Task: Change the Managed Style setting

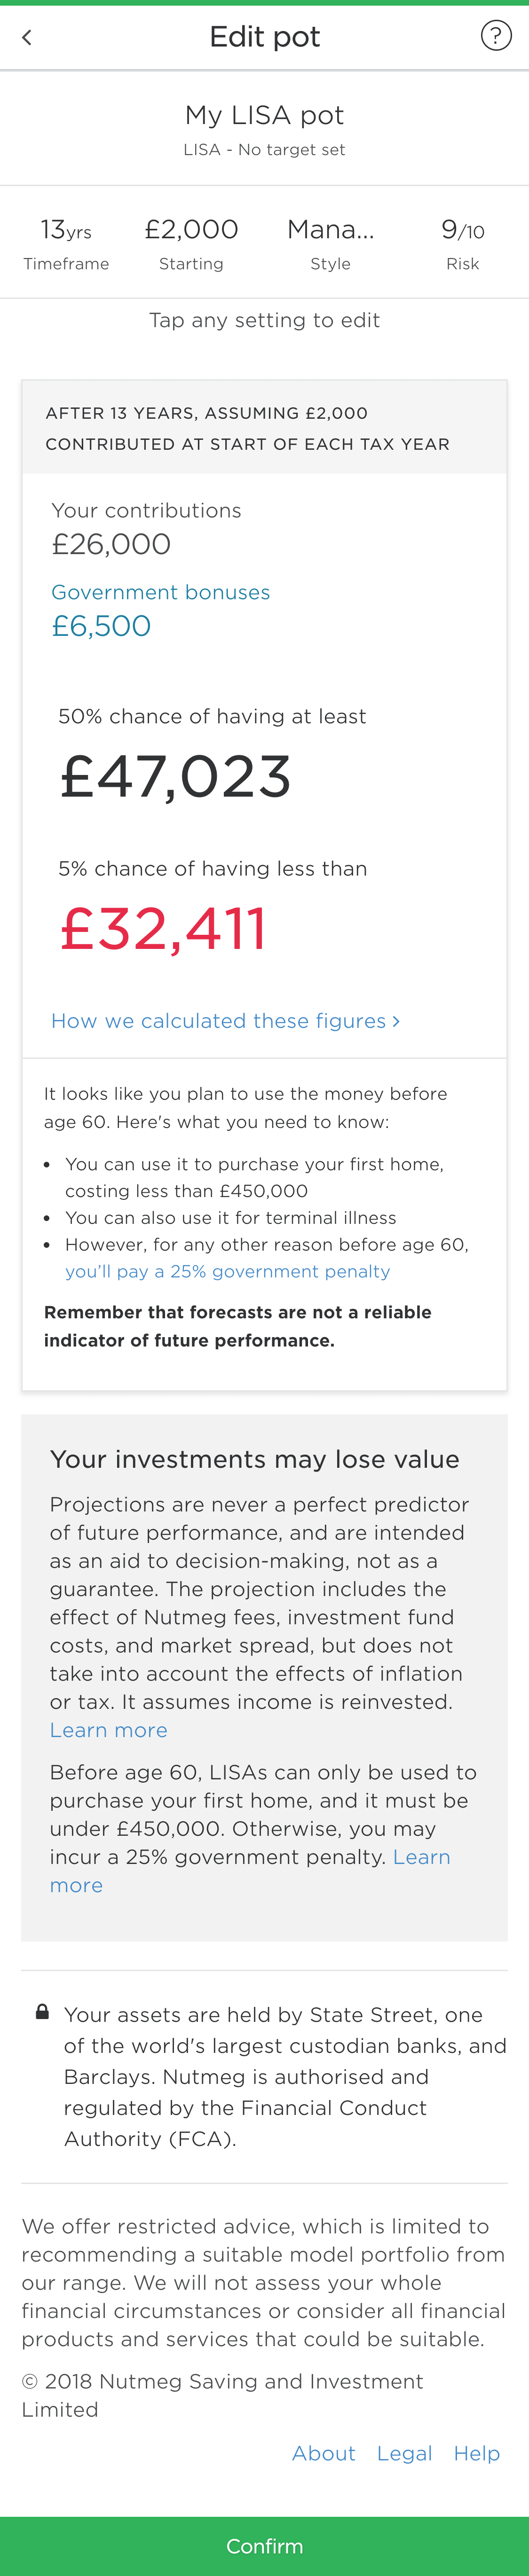Action: click(x=330, y=243)
